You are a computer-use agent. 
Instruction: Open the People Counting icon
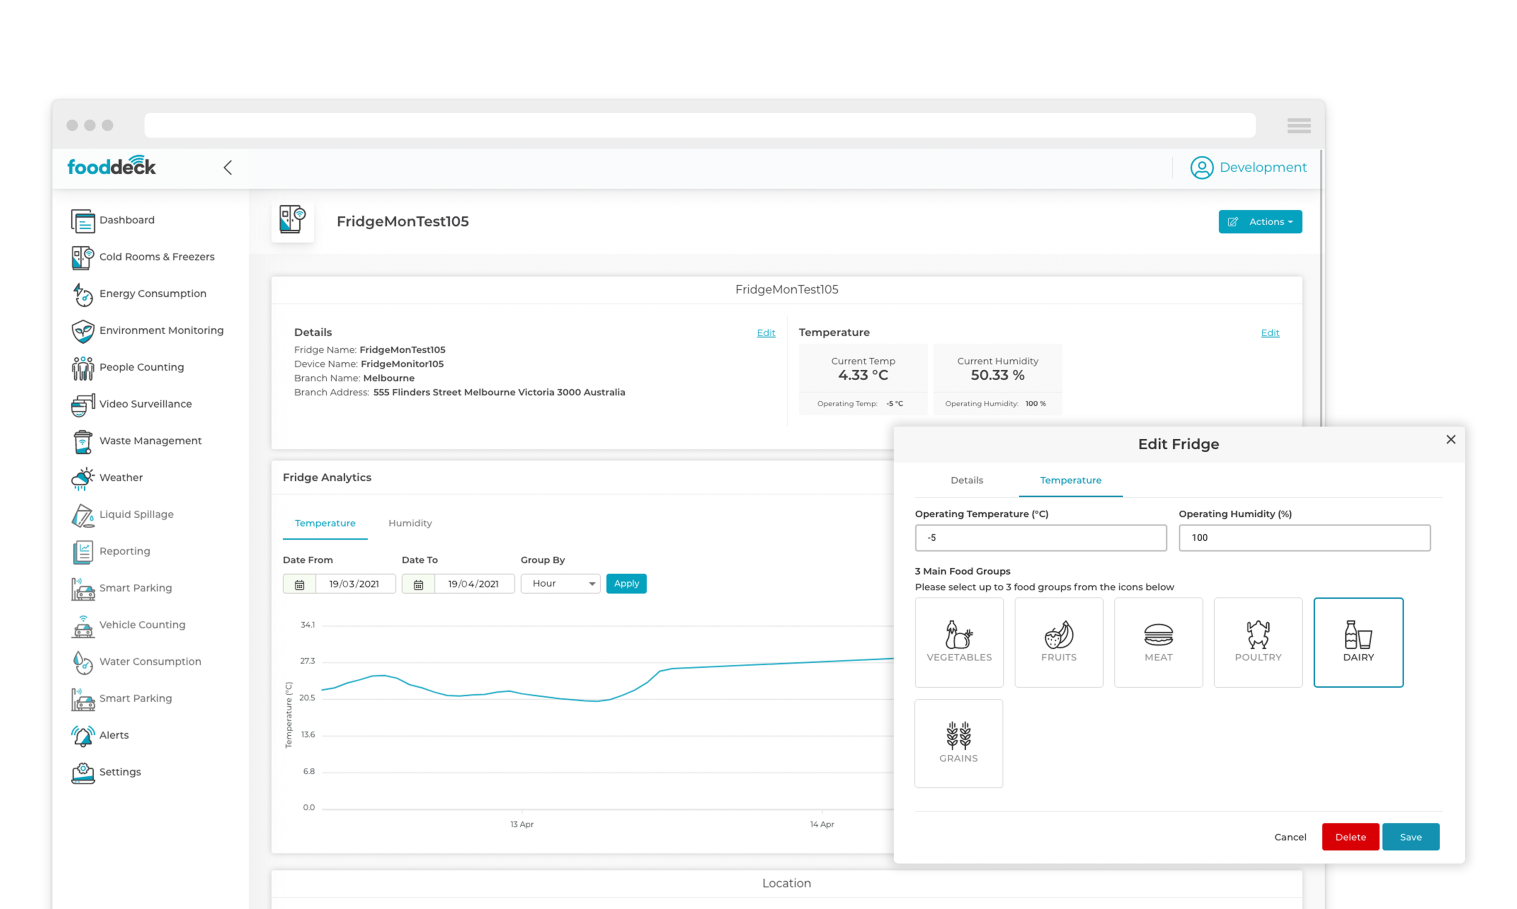click(x=83, y=368)
